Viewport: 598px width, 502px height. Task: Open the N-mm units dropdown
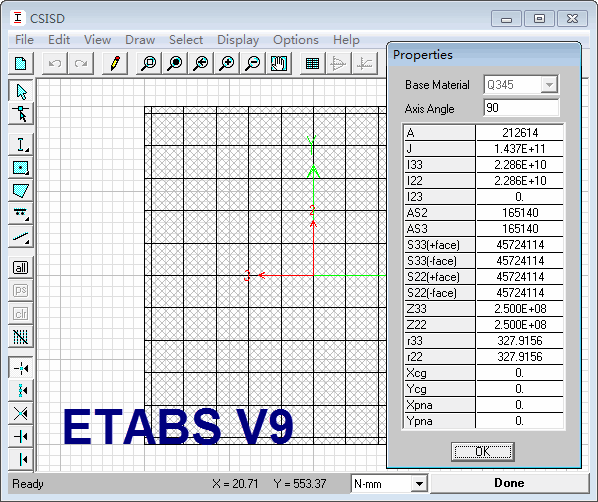(419, 484)
